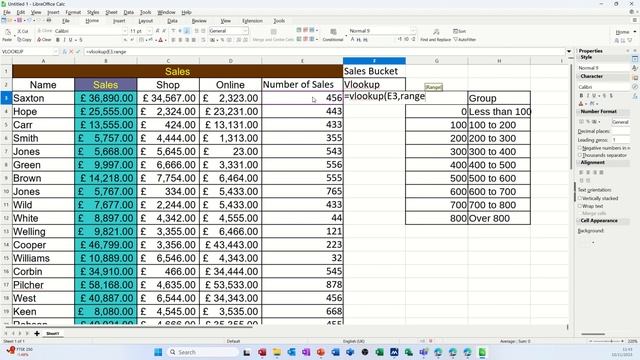Click the print icon in the quick toolbar

pos(49,20)
